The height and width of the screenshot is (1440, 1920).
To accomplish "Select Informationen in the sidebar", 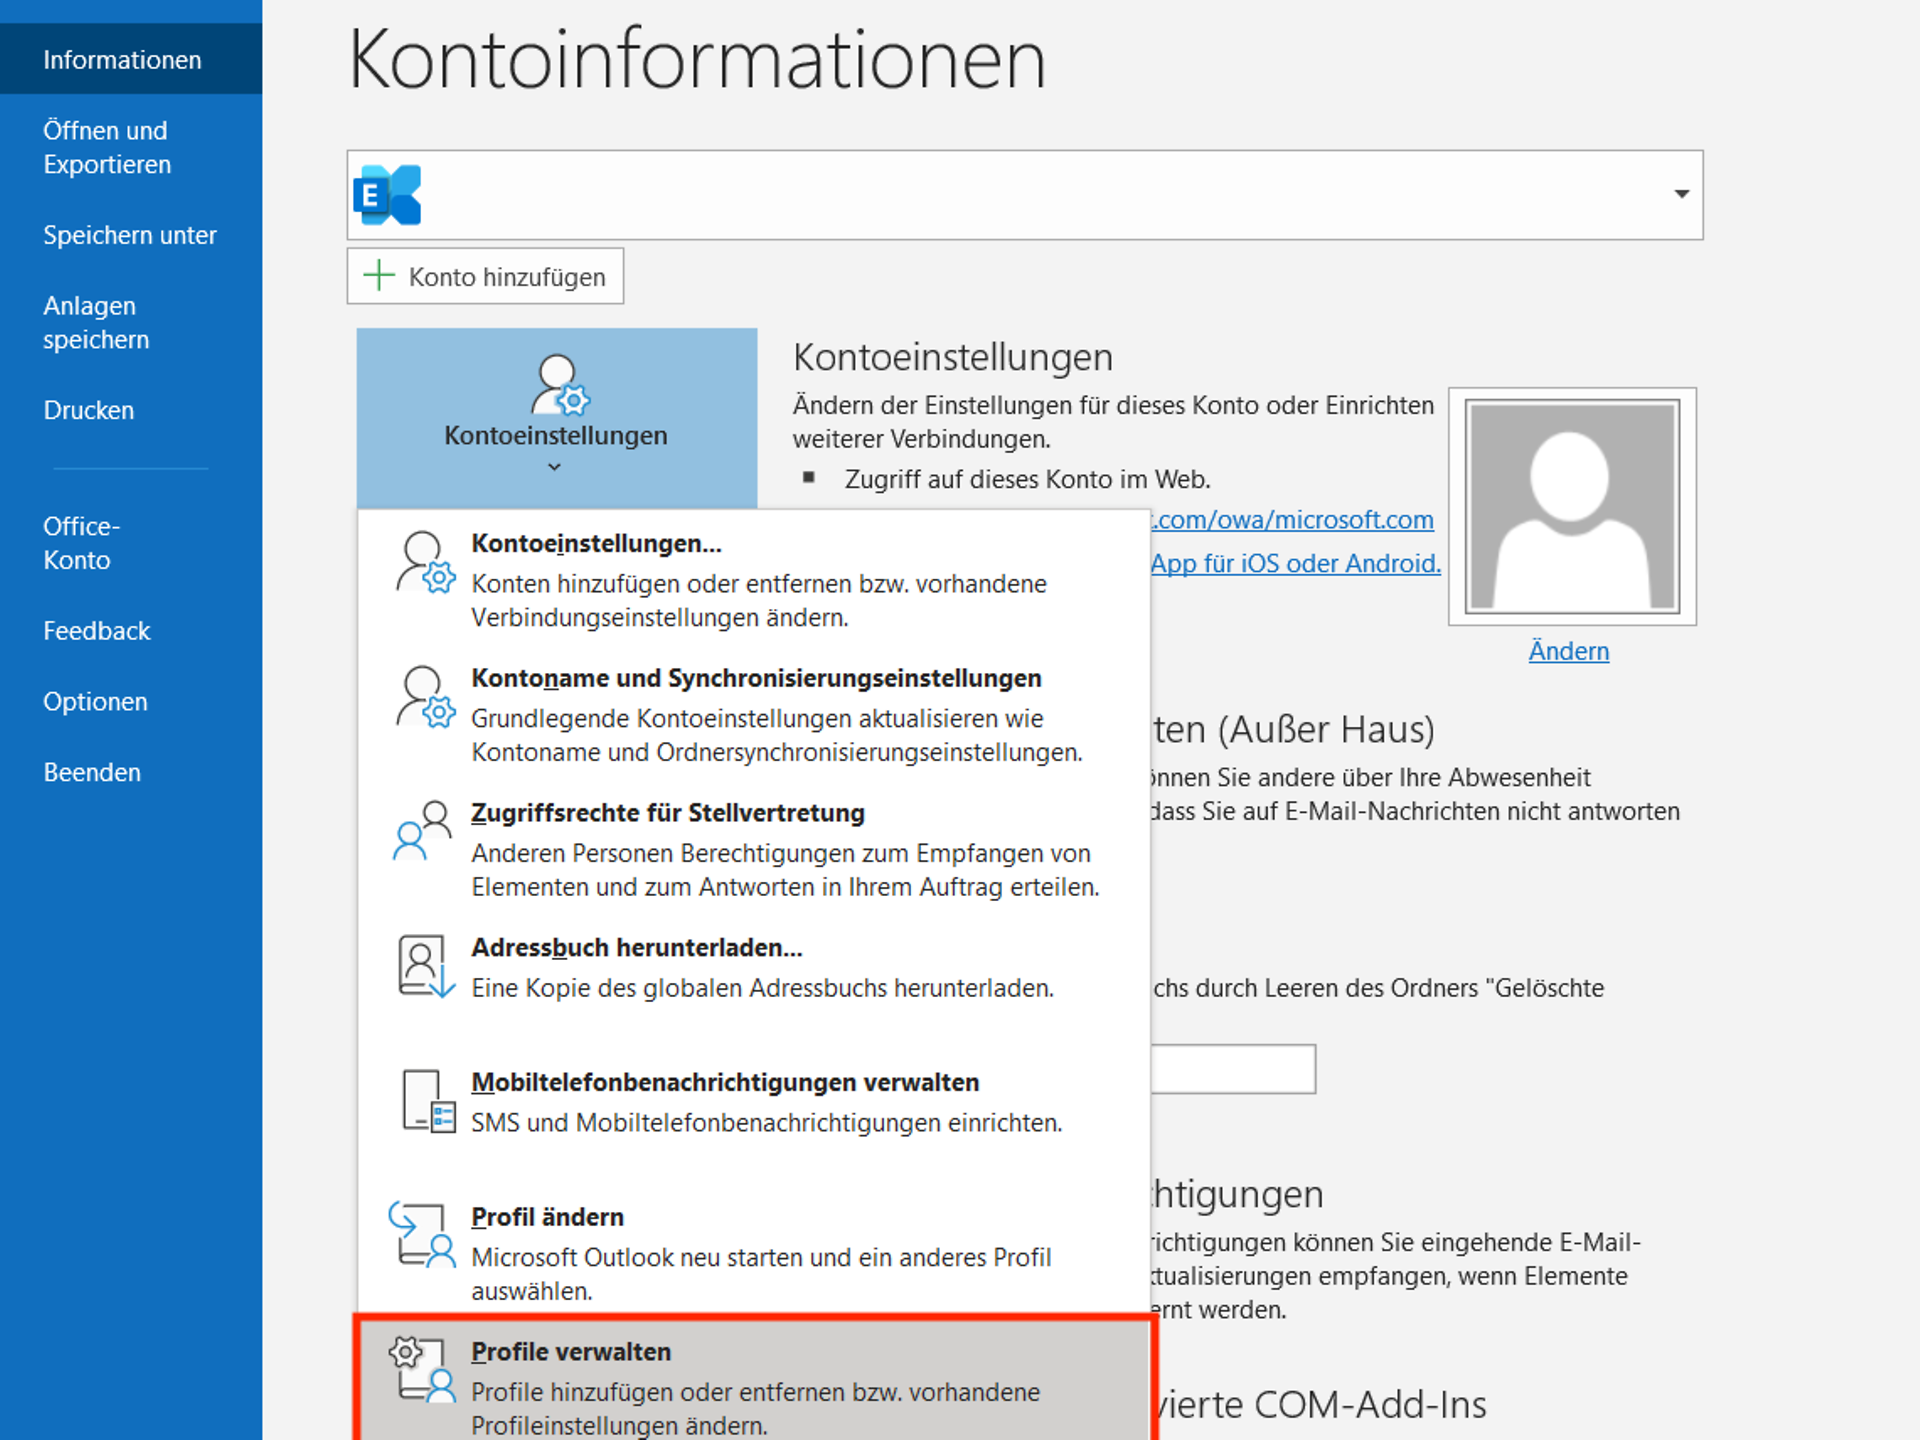I will (x=121, y=59).
